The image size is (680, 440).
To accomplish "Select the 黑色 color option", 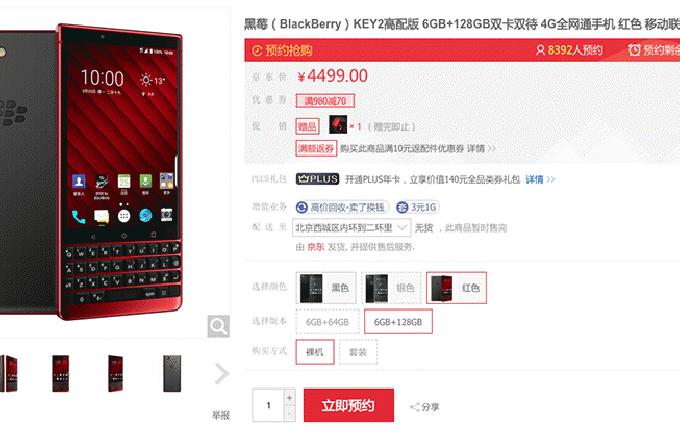I will pyautogui.click(x=326, y=288).
